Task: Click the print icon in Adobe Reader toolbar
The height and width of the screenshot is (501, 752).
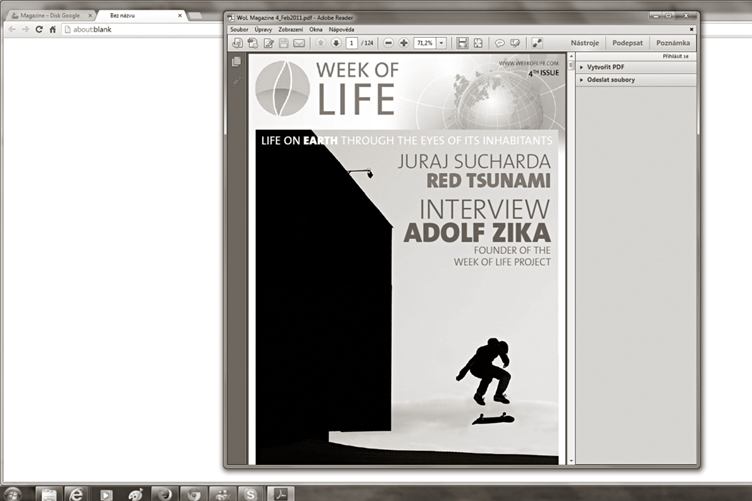Action: [283, 43]
